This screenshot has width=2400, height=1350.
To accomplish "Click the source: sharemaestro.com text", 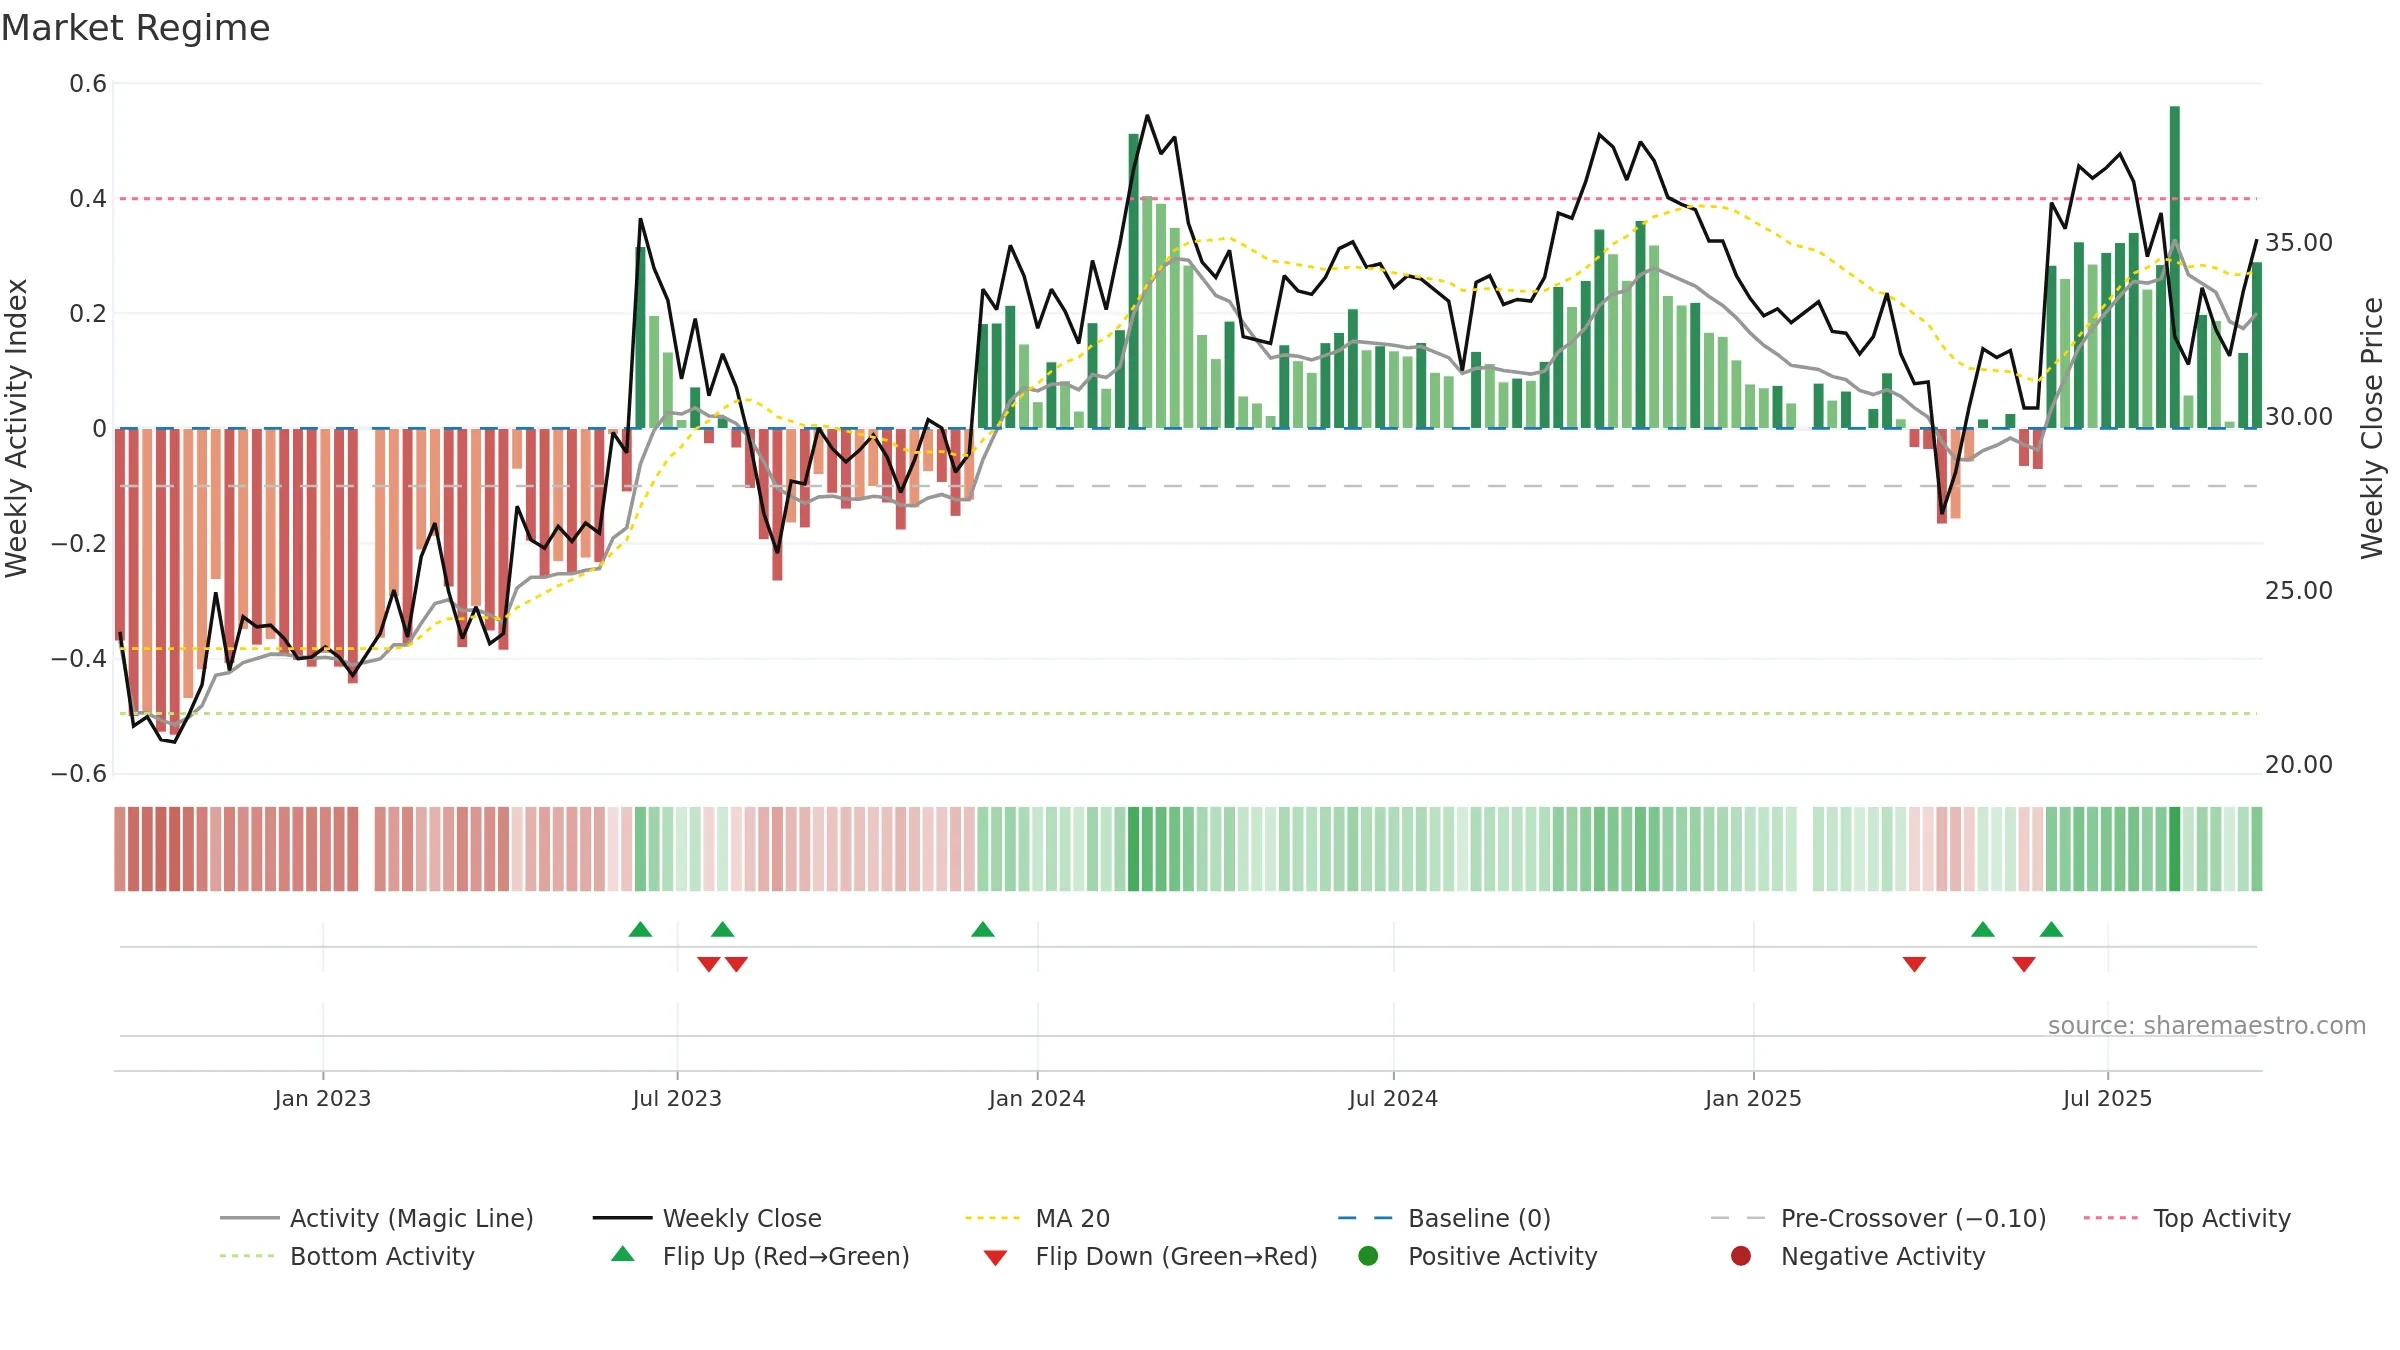I will click(2207, 1026).
